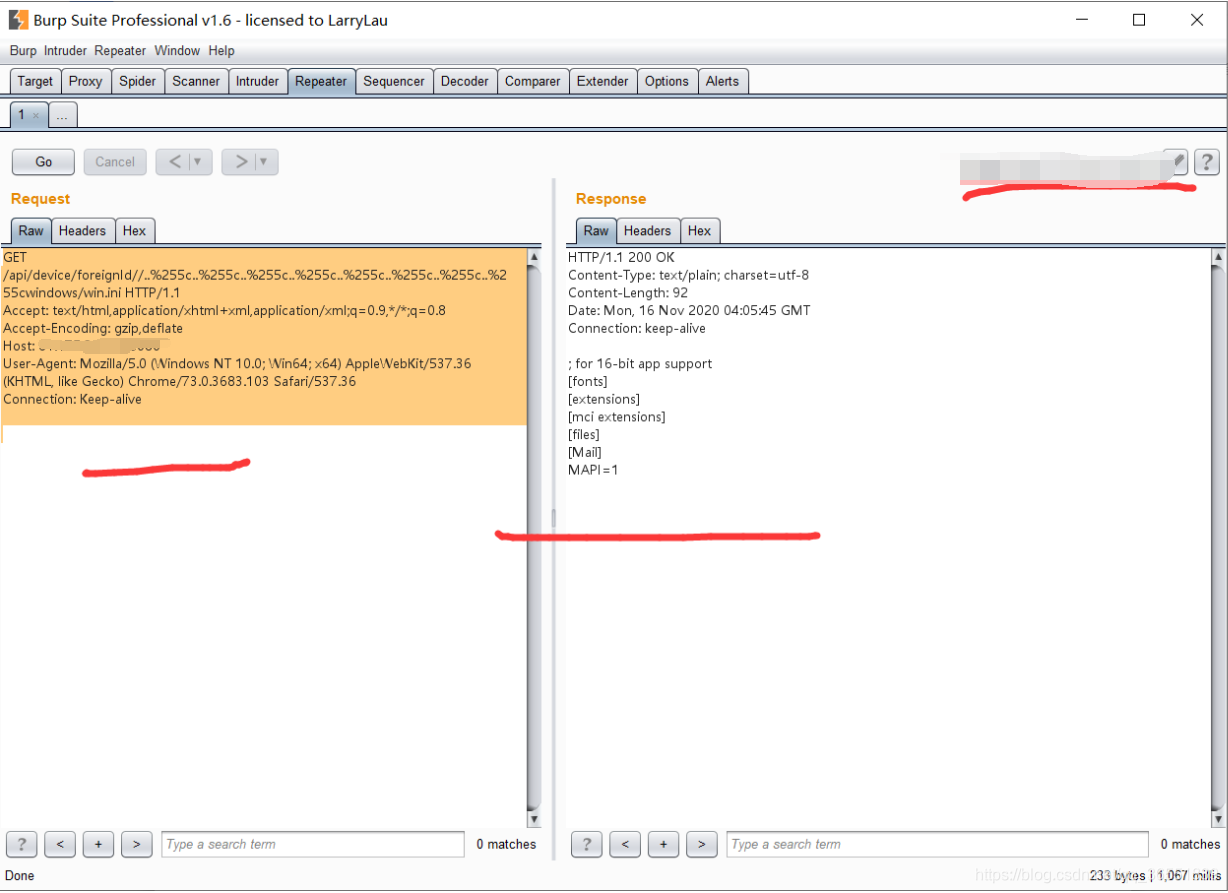Viewport: 1228px width, 893px height.
Task: Switch to the Scanner tab
Action: pos(196,81)
